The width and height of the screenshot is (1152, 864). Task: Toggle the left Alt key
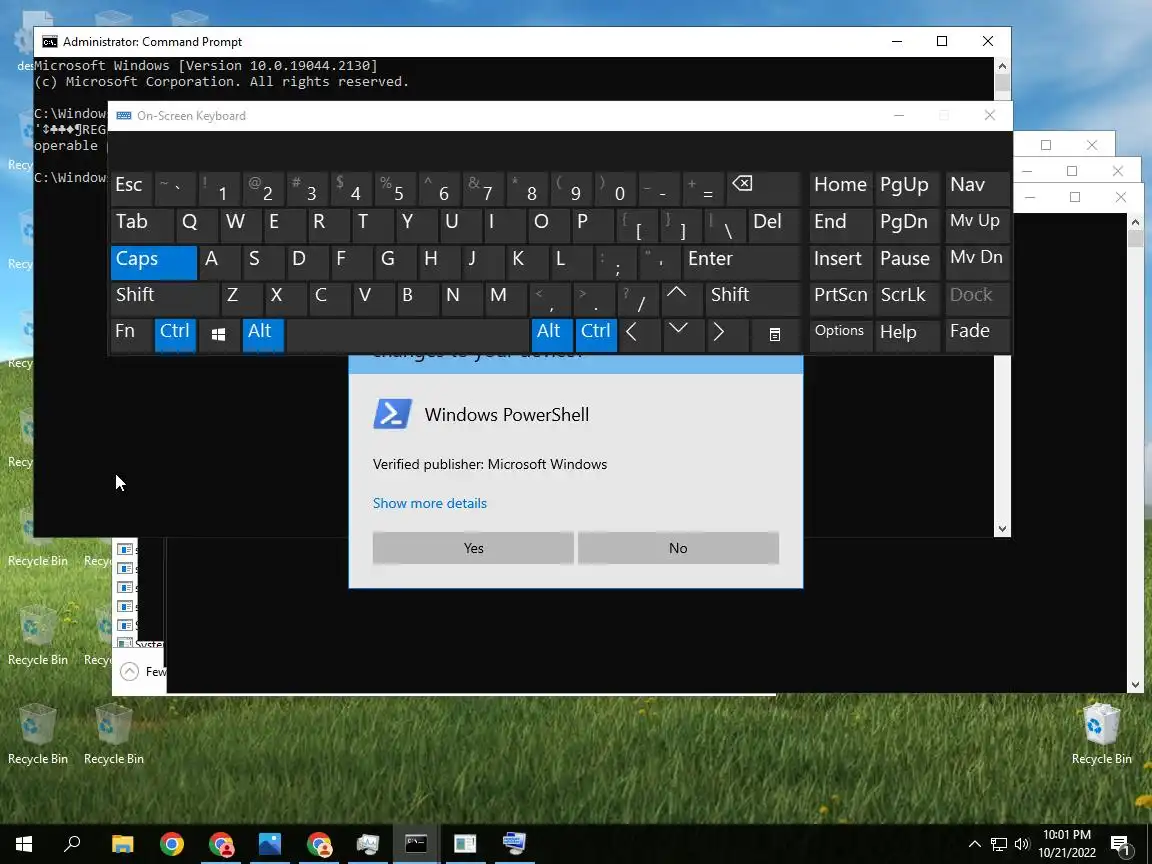pyautogui.click(x=262, y=335)
